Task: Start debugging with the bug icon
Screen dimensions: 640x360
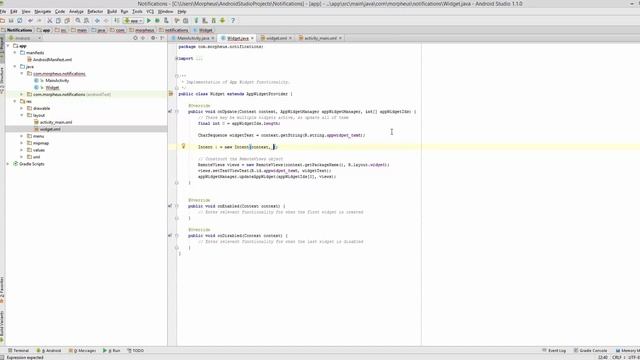Action: [x=158, y=20]
